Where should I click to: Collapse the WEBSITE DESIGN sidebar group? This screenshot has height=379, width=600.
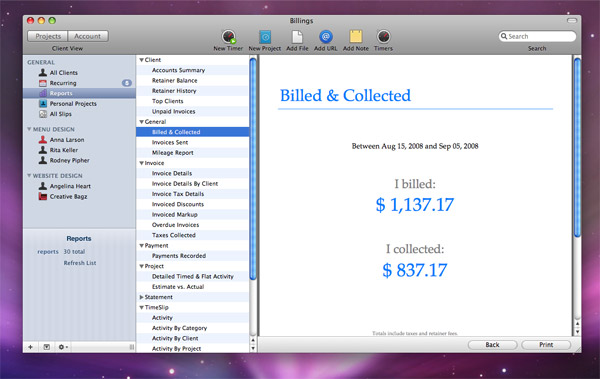click(29, 176)
